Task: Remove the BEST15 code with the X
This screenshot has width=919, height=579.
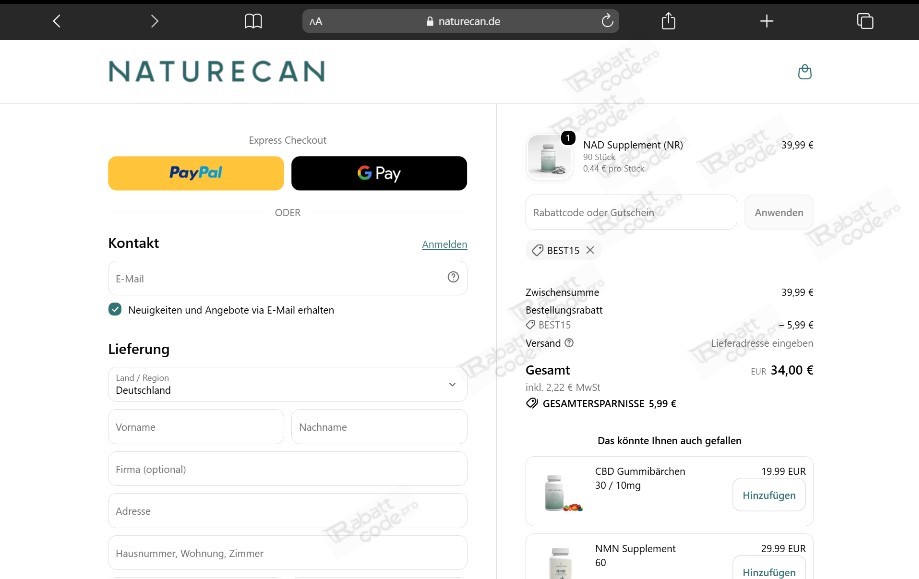Action: [590, 250]
